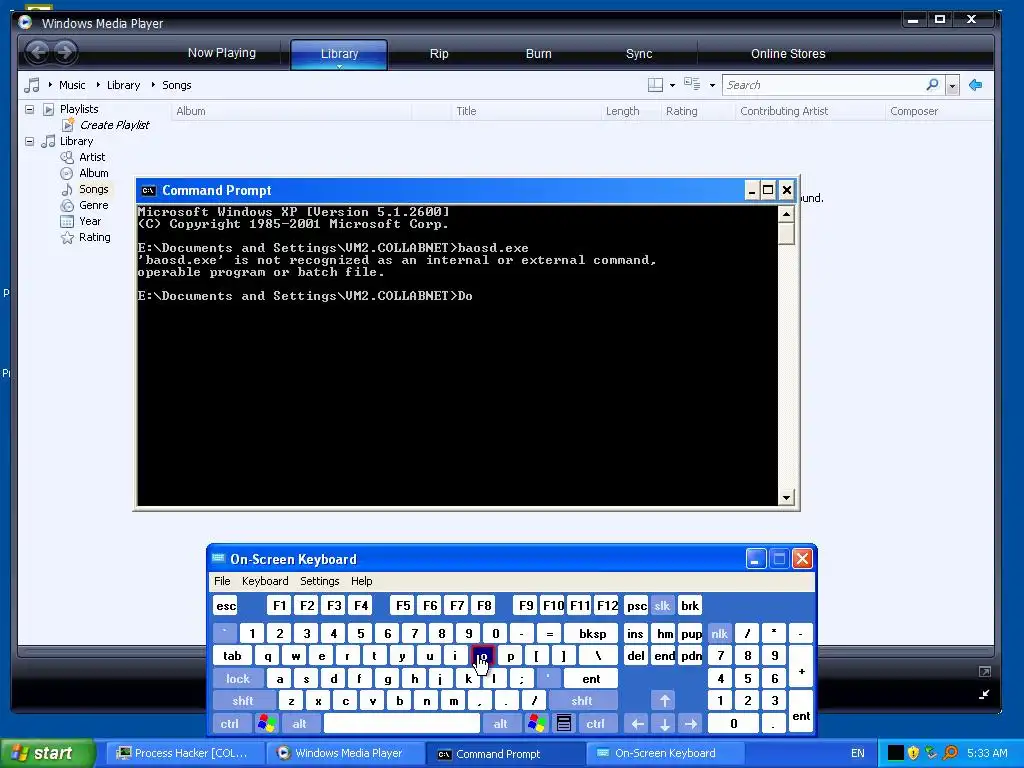
Task: Click the Music category icon in breadcrumb
Action: (31, 85)
